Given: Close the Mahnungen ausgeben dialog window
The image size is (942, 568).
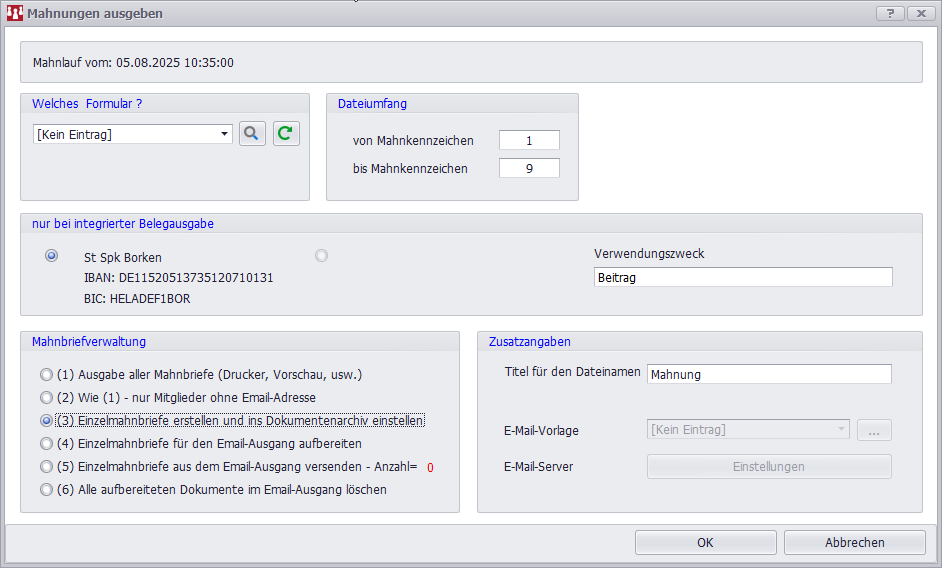Looking at the screenshot, I should tap(920, 13).
